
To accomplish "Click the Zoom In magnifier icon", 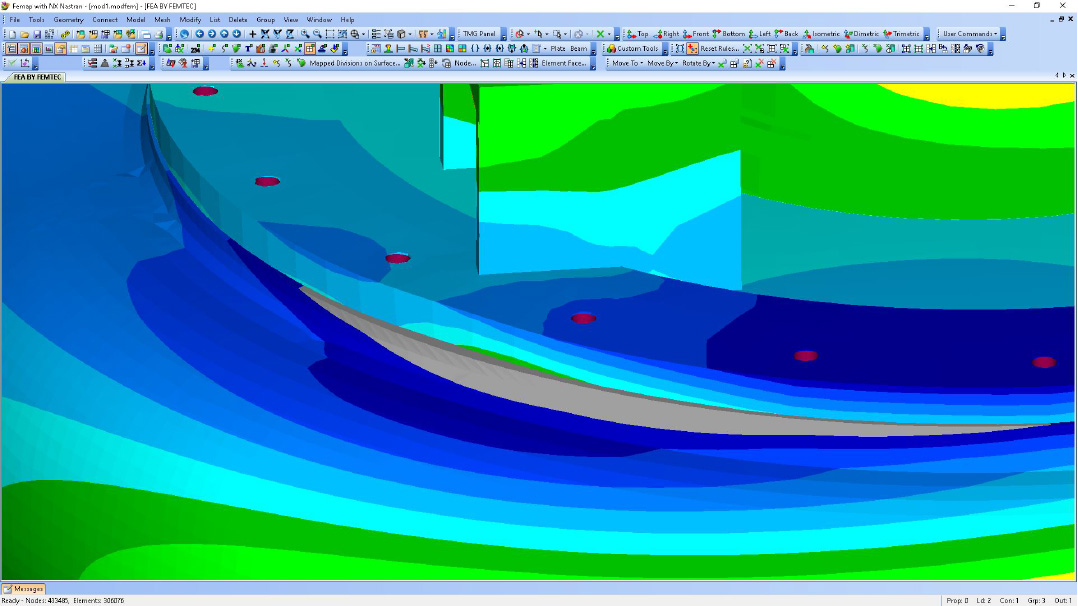I will coord(304,34).
